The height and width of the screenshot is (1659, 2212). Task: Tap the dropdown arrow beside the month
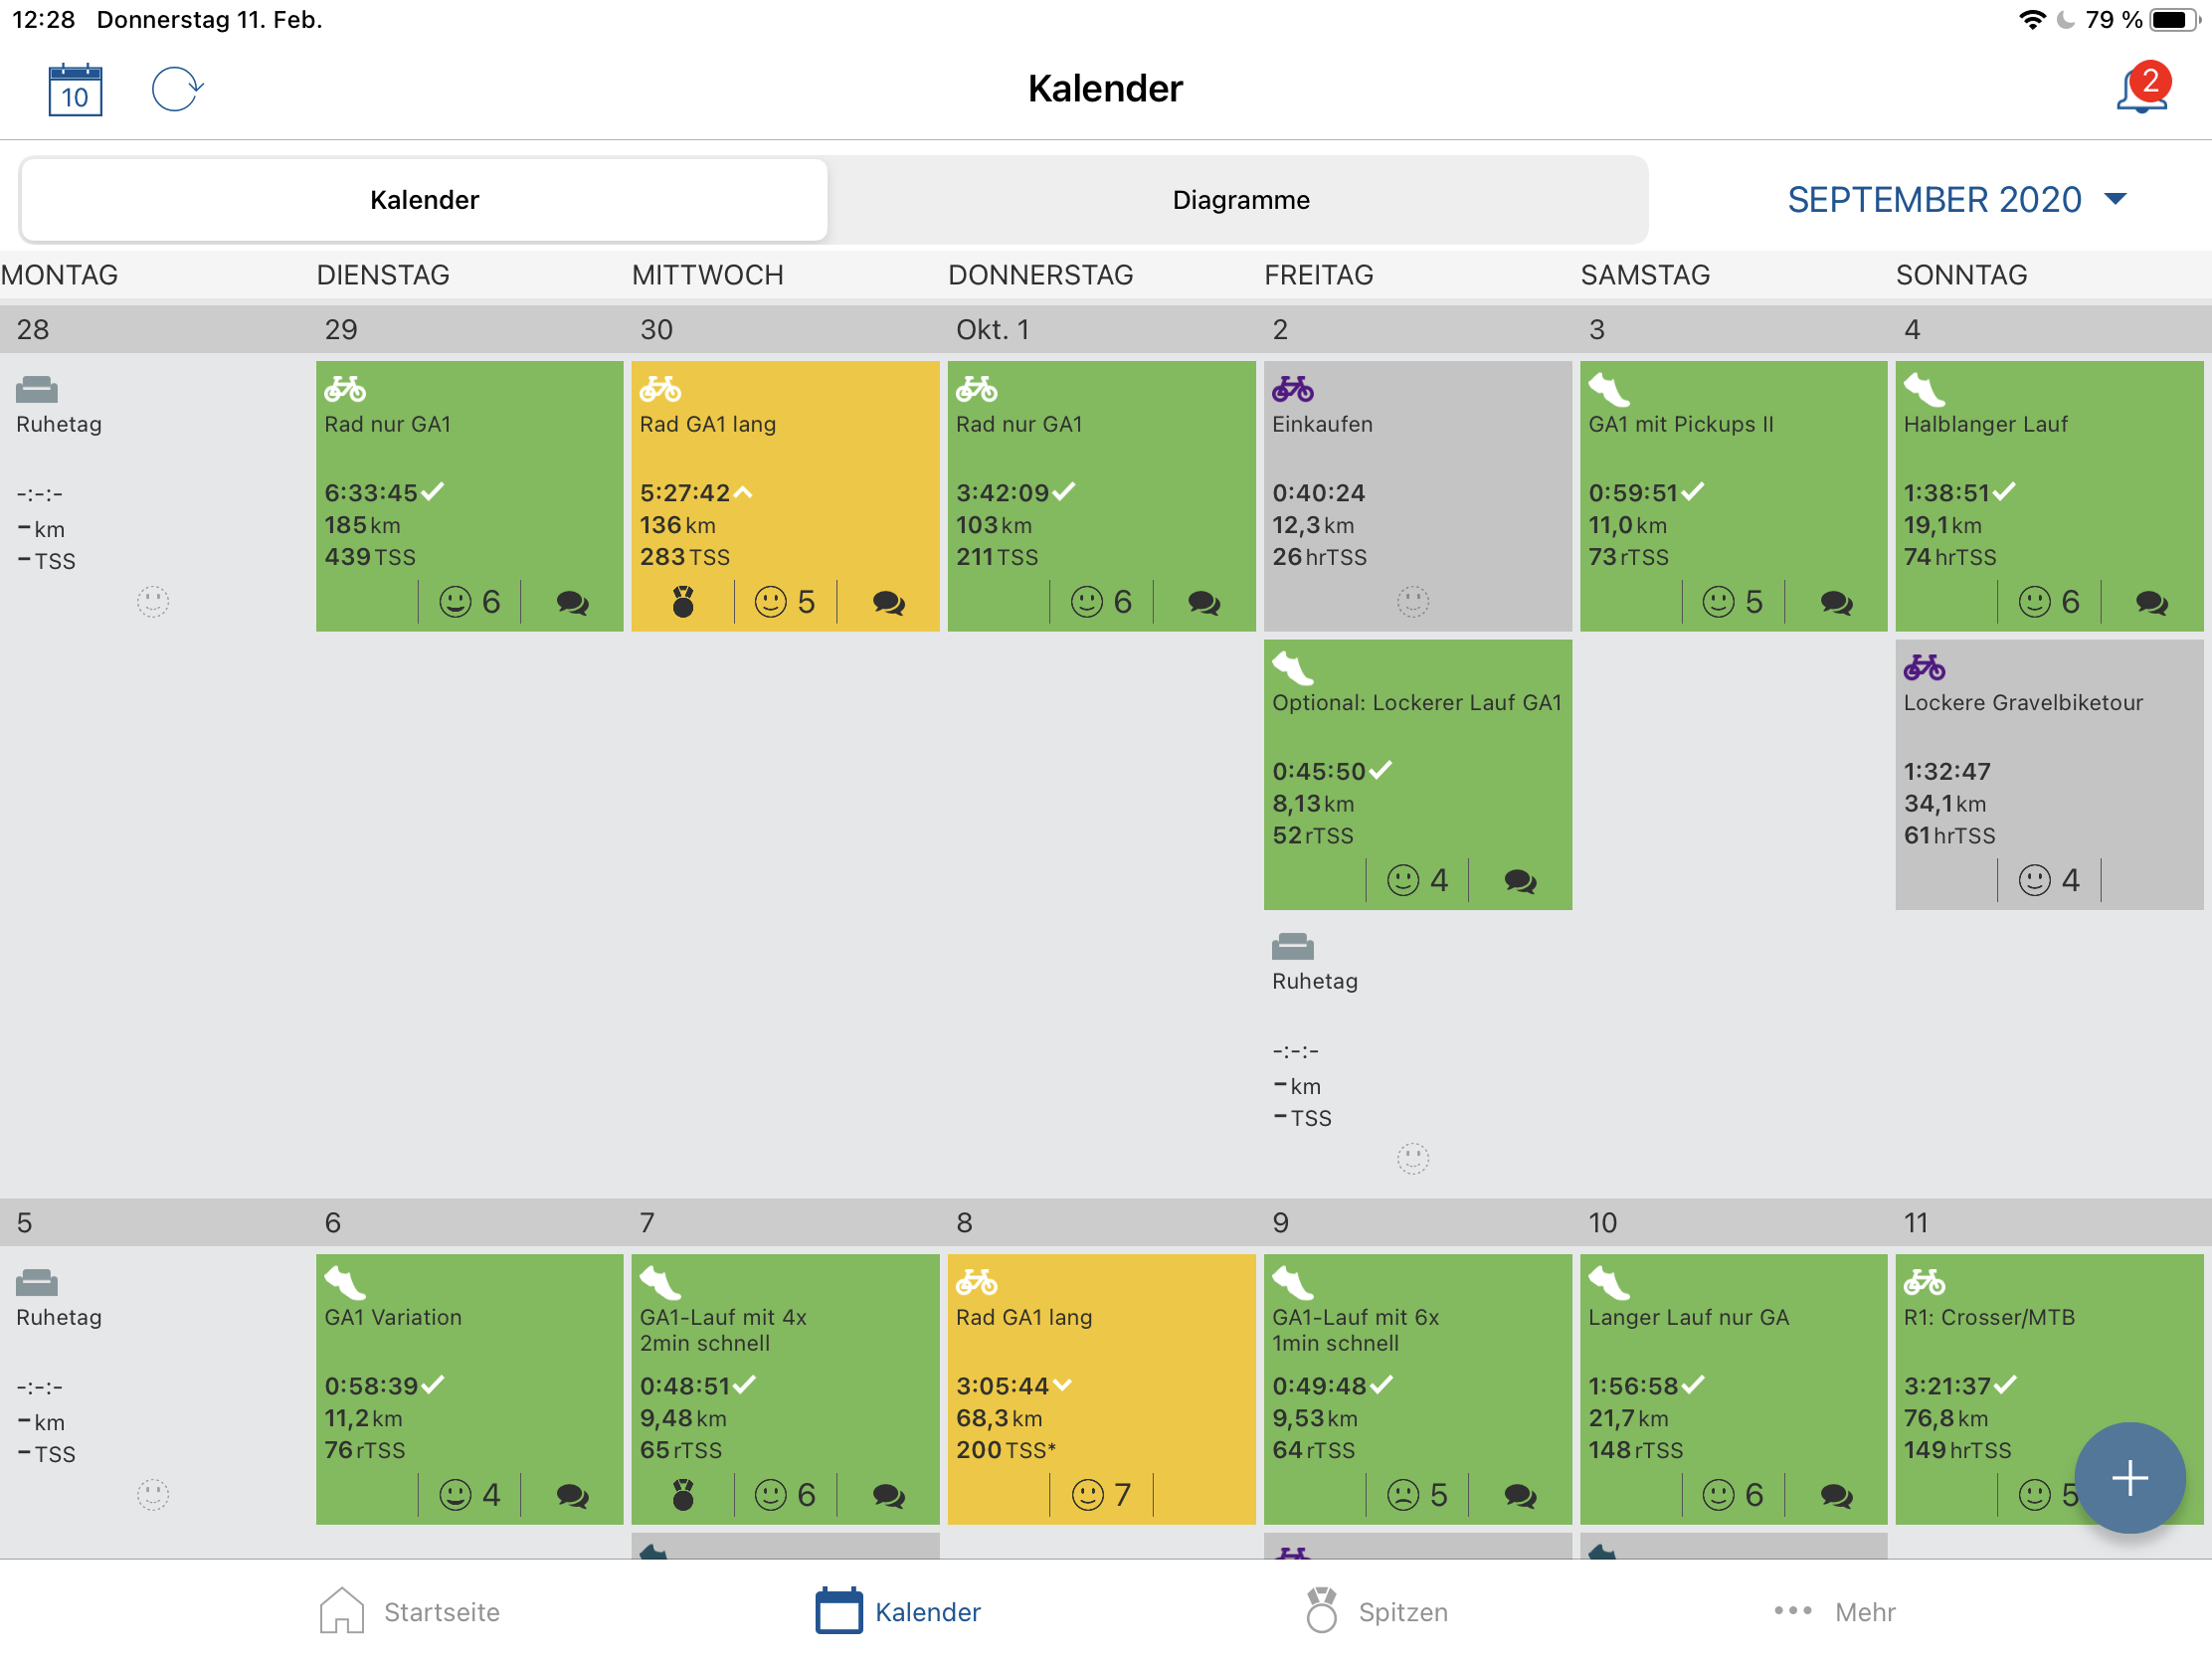2115,199
